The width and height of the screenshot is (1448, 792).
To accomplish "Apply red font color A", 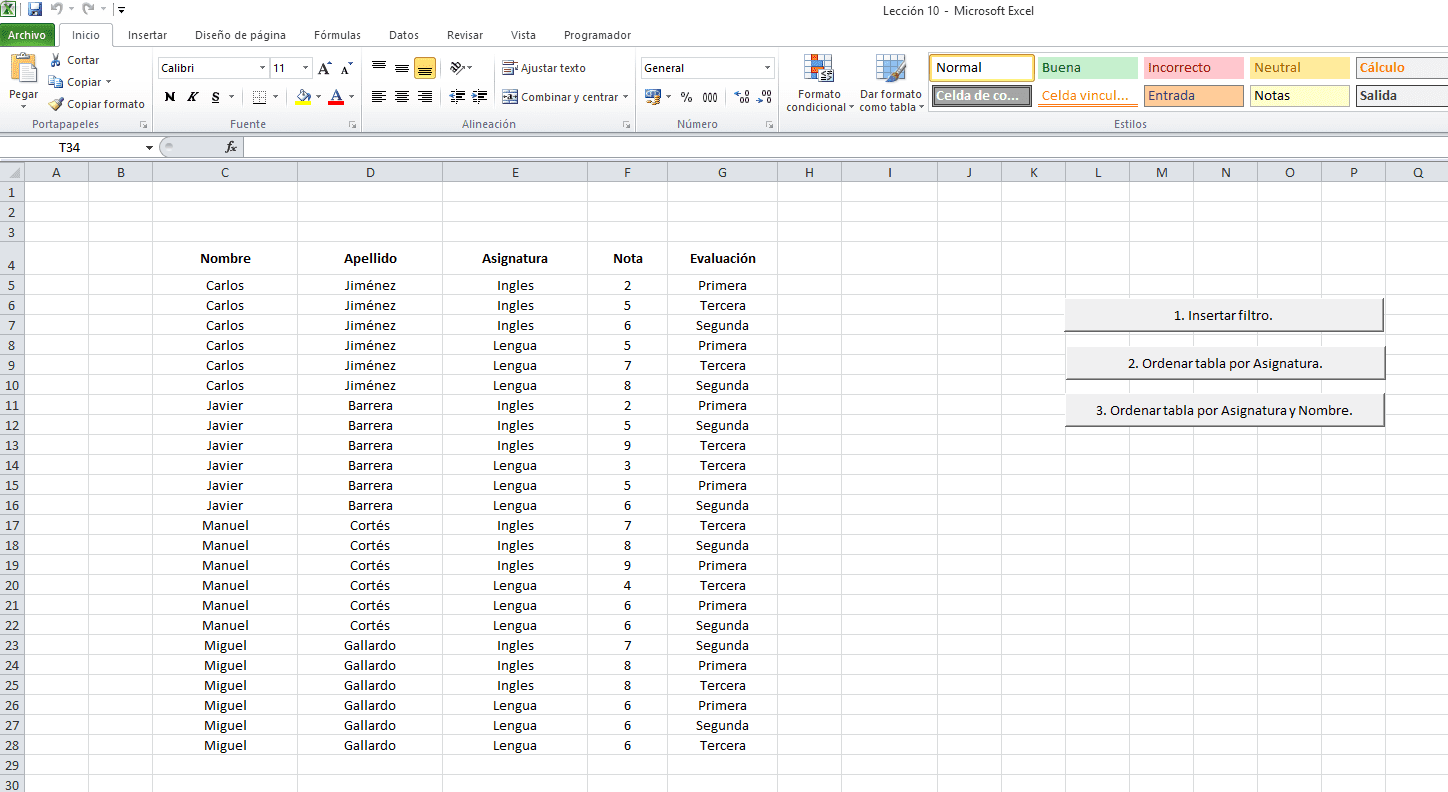I will pos(336,97).
